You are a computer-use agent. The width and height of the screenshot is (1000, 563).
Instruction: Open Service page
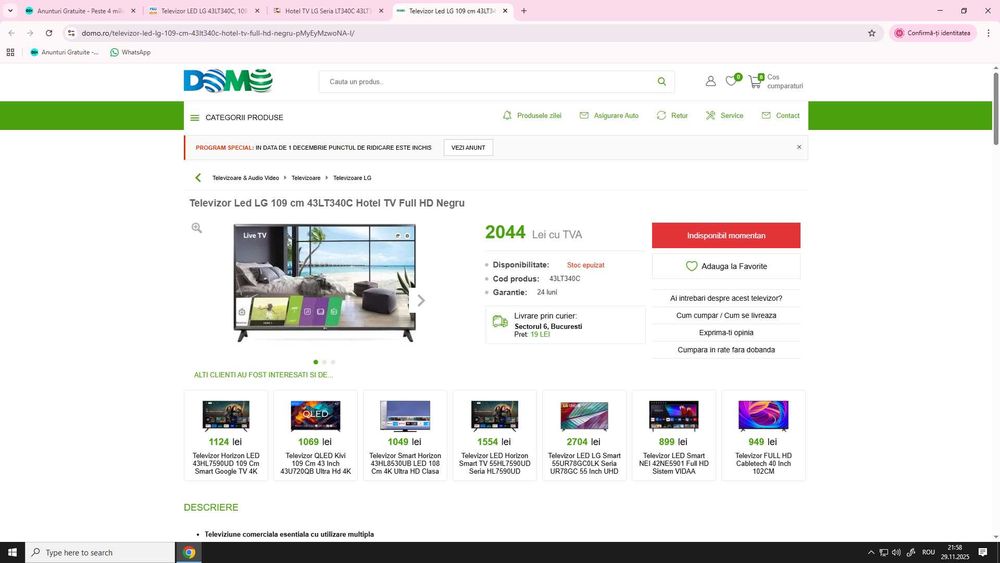(x=724, y=115)
